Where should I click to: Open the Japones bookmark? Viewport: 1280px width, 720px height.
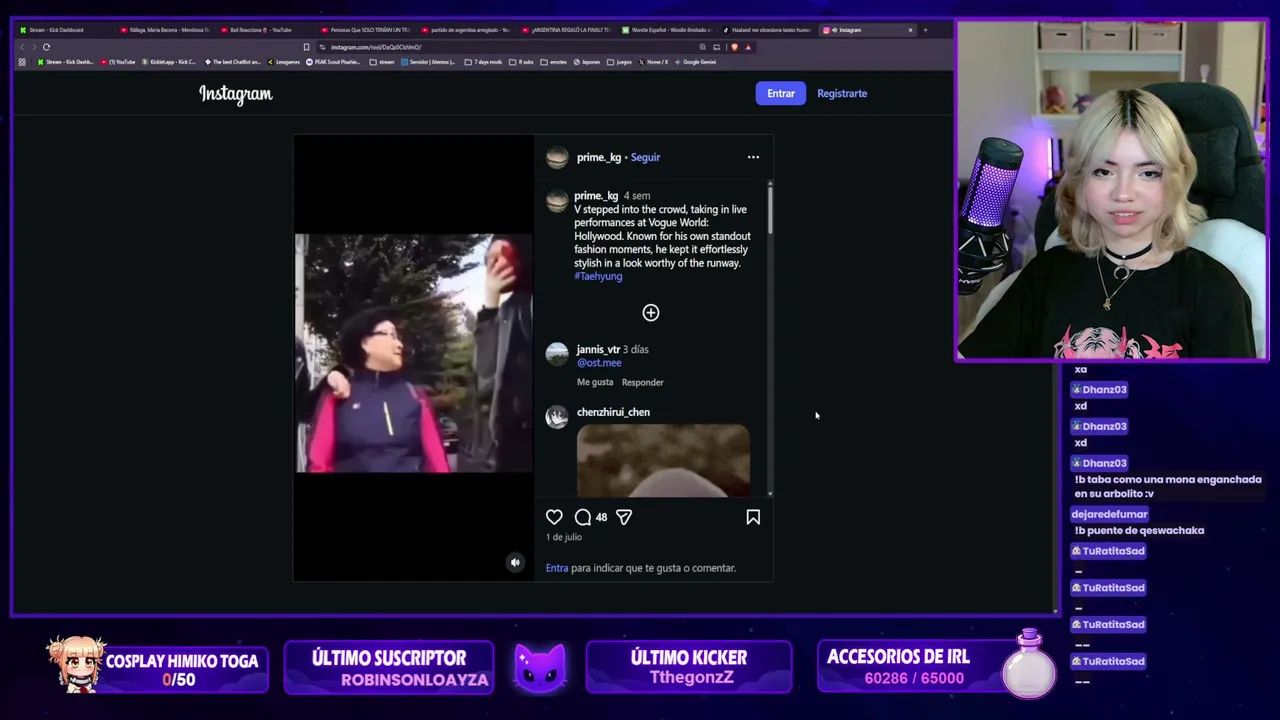click(586, 62)
